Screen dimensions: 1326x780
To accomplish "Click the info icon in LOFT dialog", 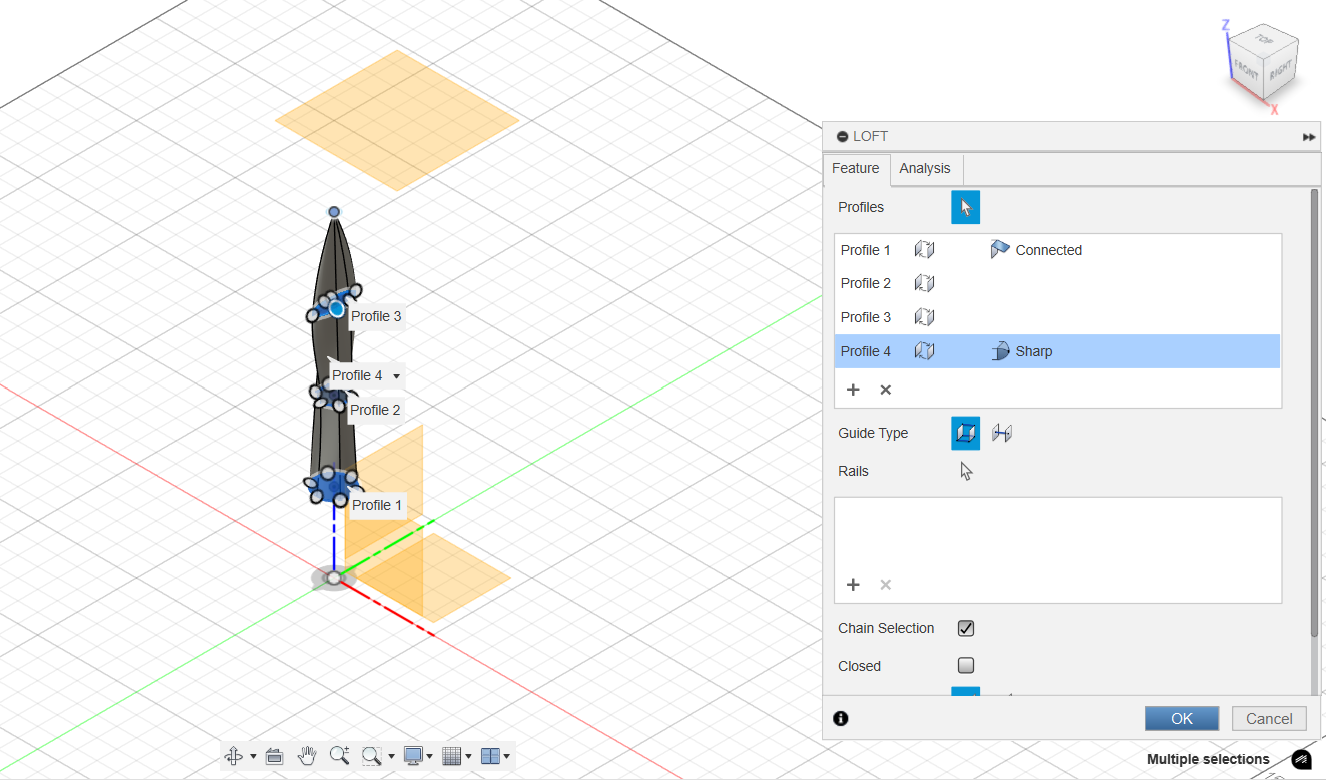I will coord(841,718).
